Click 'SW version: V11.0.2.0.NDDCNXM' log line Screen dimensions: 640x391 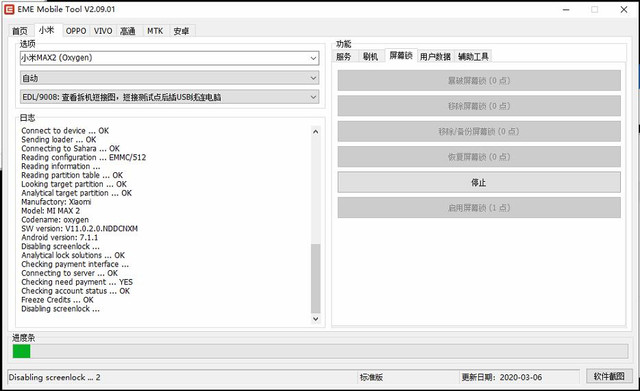[80, 229]
